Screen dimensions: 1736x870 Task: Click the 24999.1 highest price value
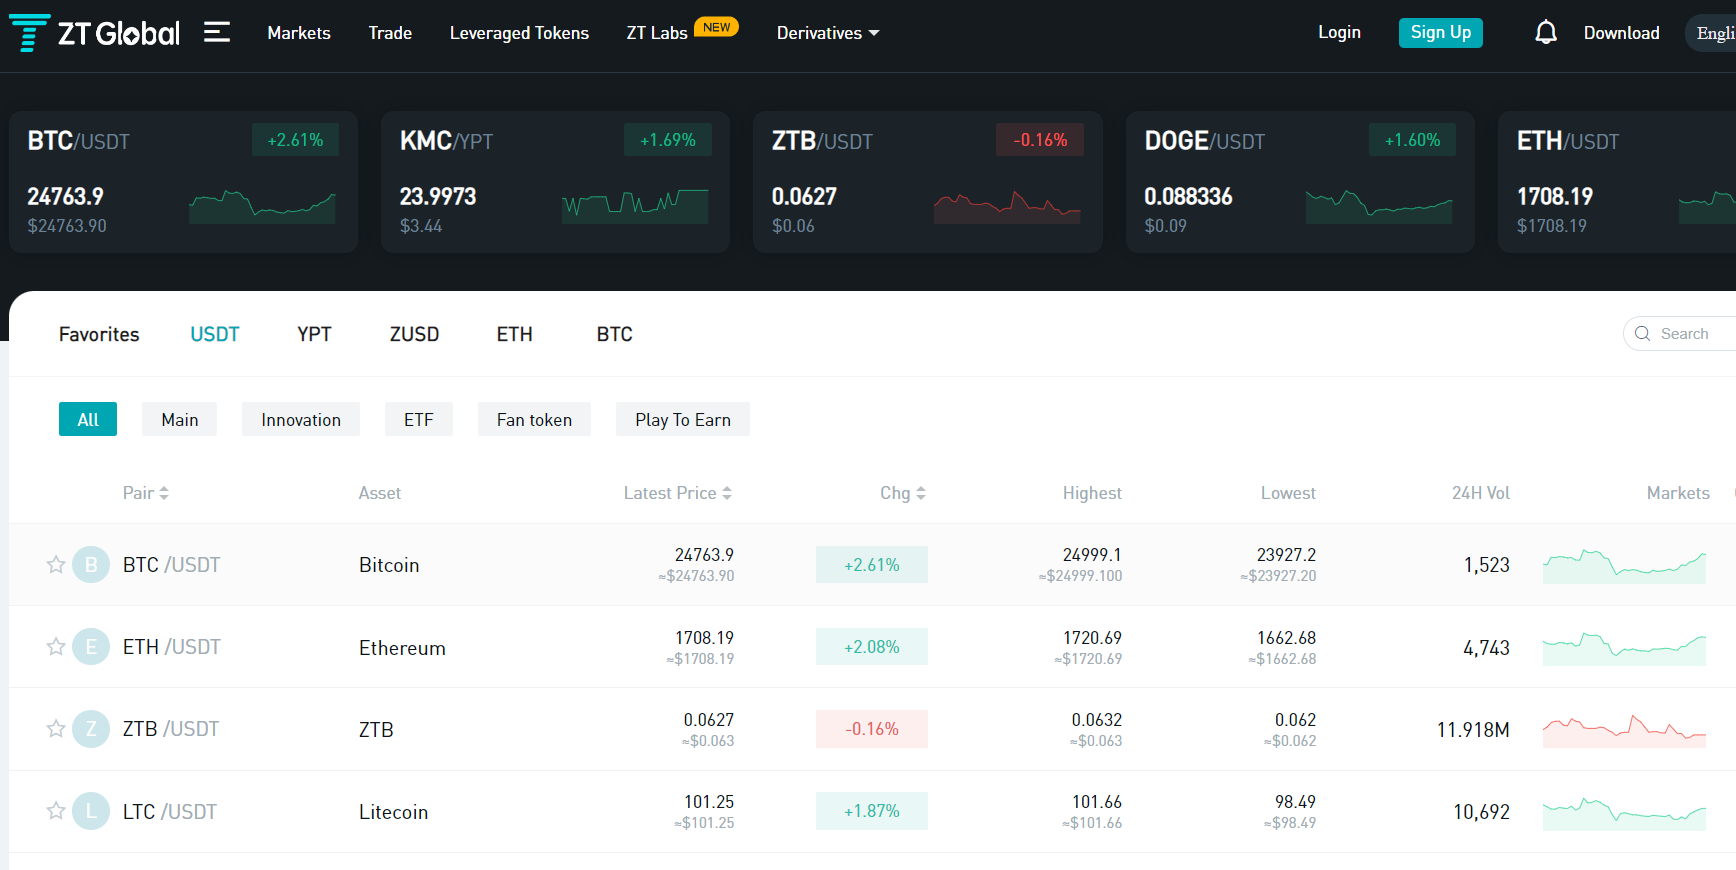1092,555
